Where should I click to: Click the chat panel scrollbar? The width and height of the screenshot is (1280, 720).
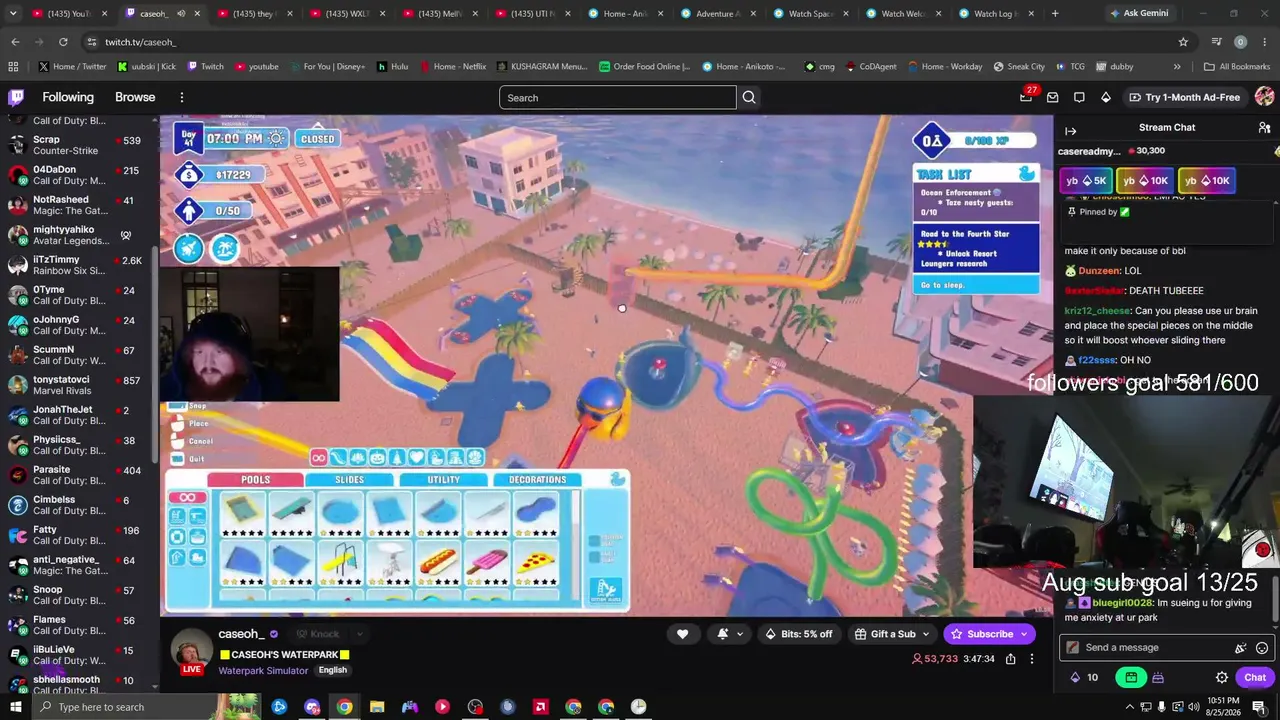(1277, 598)
